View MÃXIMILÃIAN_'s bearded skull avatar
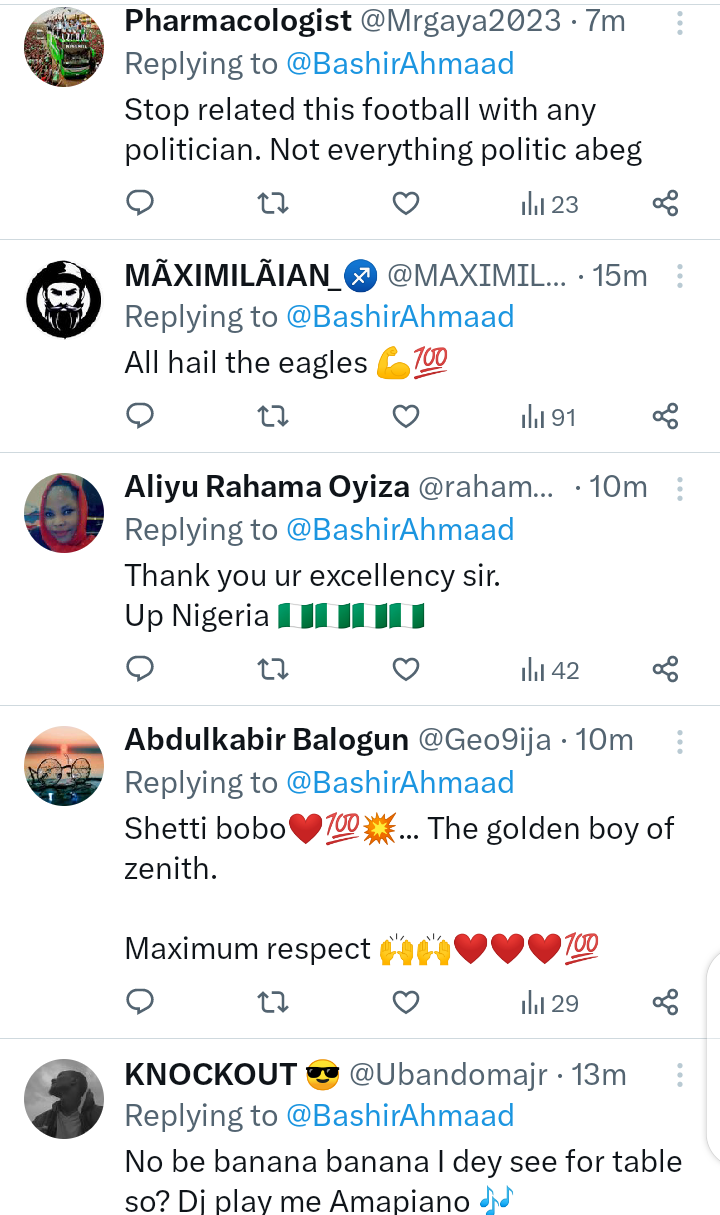Screen dimensions: 720x1215 (x=64, y=299)
